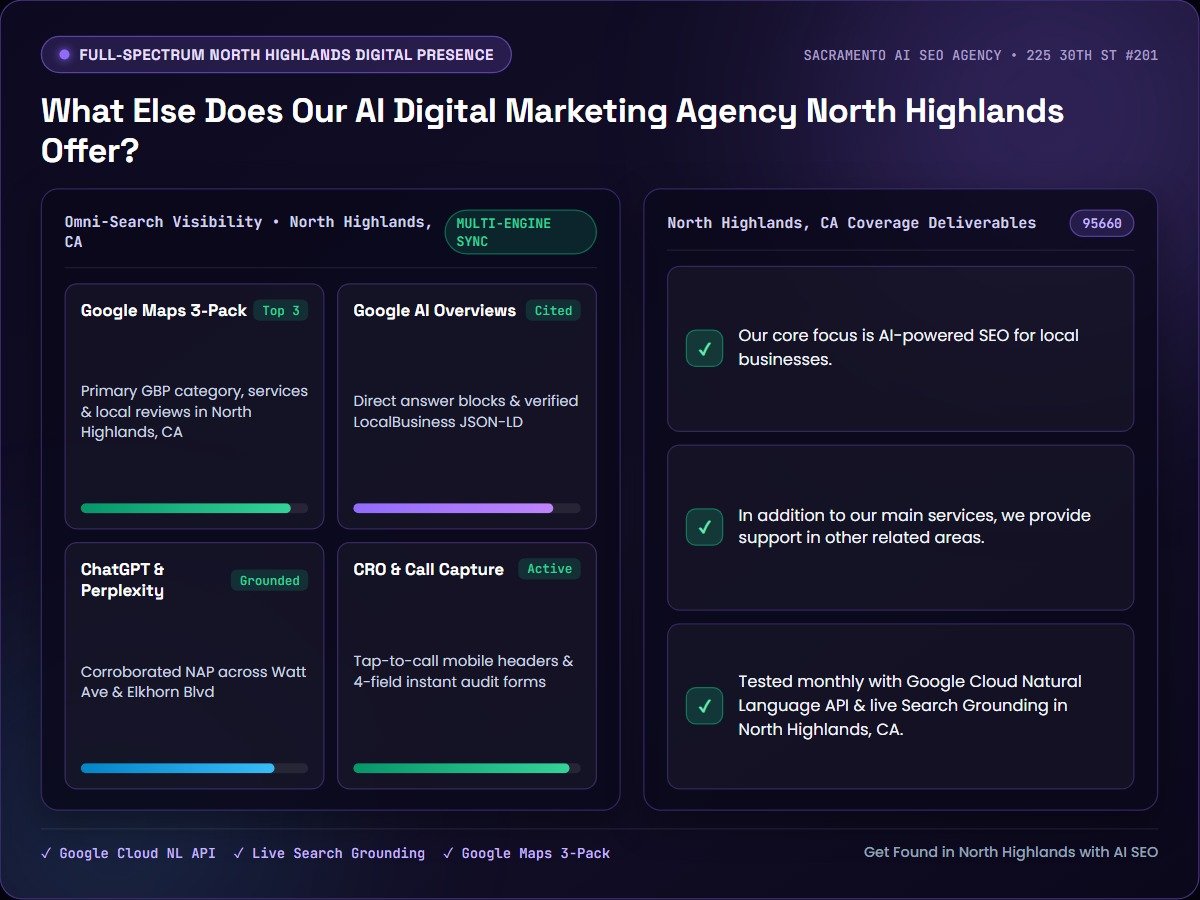This screenshot has width=1200, height=900.
Task: Click the Google Cloud NL API footer item
Action: (x=128, y=853)
